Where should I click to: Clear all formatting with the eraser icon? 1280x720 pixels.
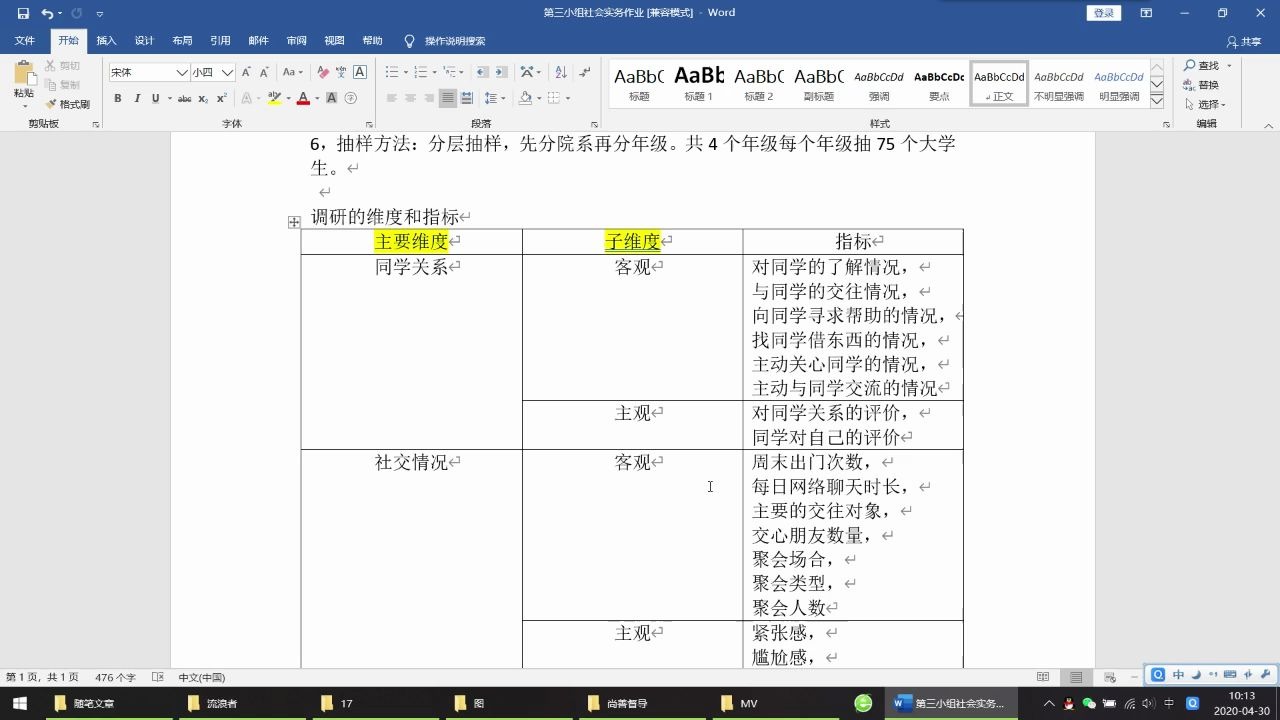[x=322, y=72]
